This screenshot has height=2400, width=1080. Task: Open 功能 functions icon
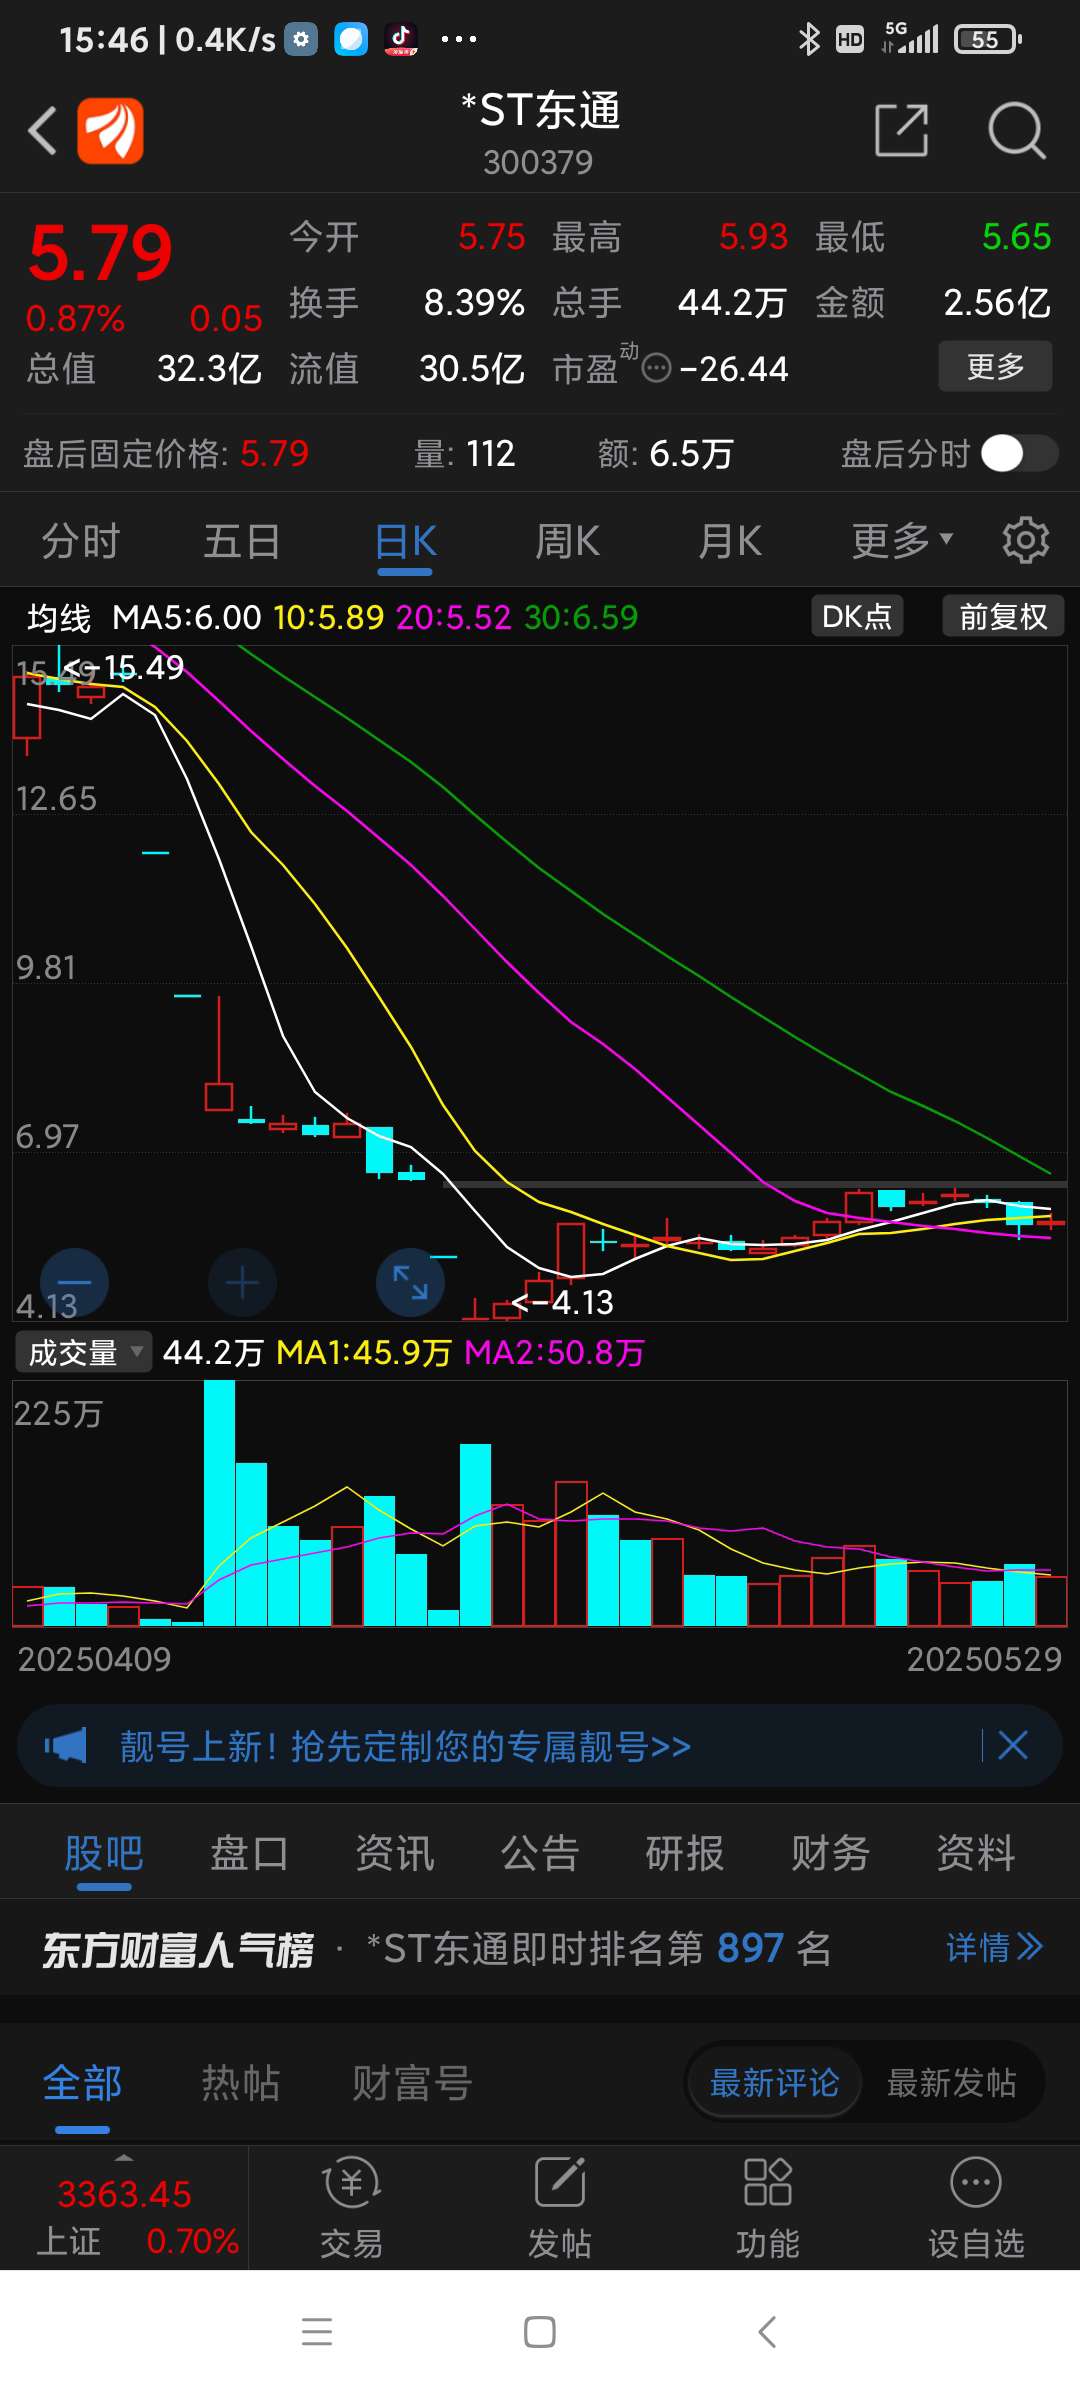[x=768, y=2208]
